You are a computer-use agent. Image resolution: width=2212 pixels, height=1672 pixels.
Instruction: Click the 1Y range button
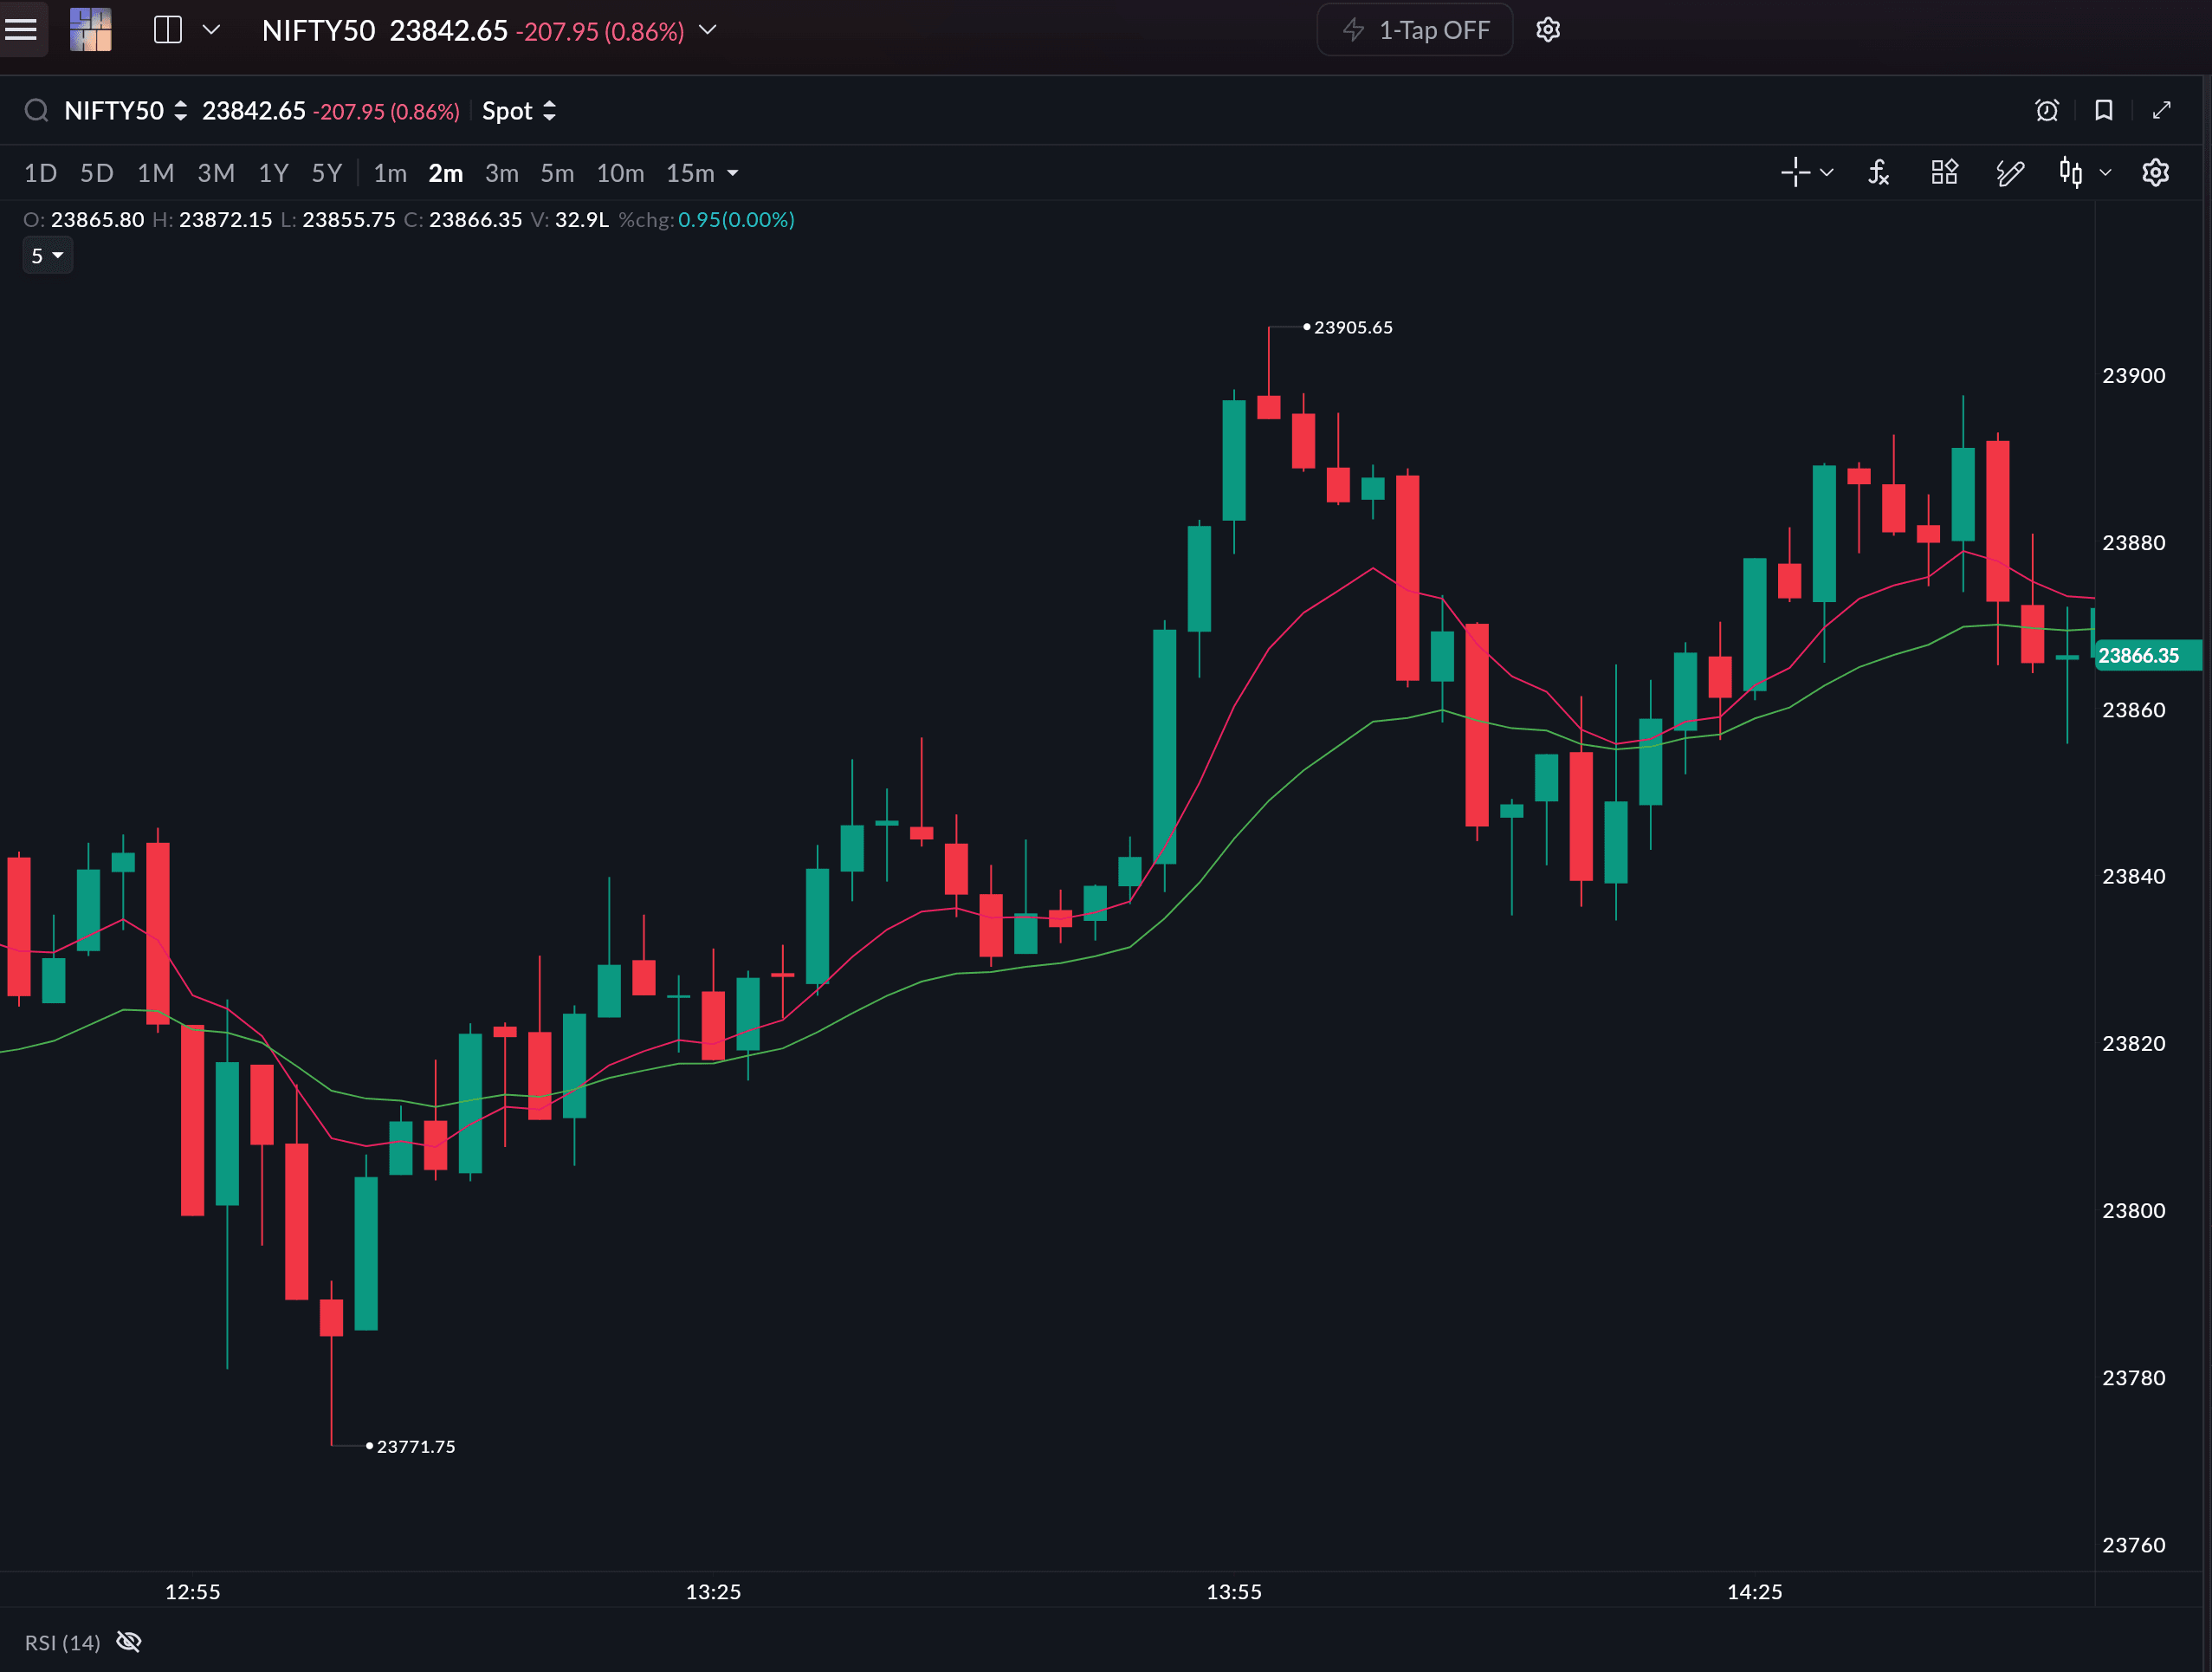[273, 173]
